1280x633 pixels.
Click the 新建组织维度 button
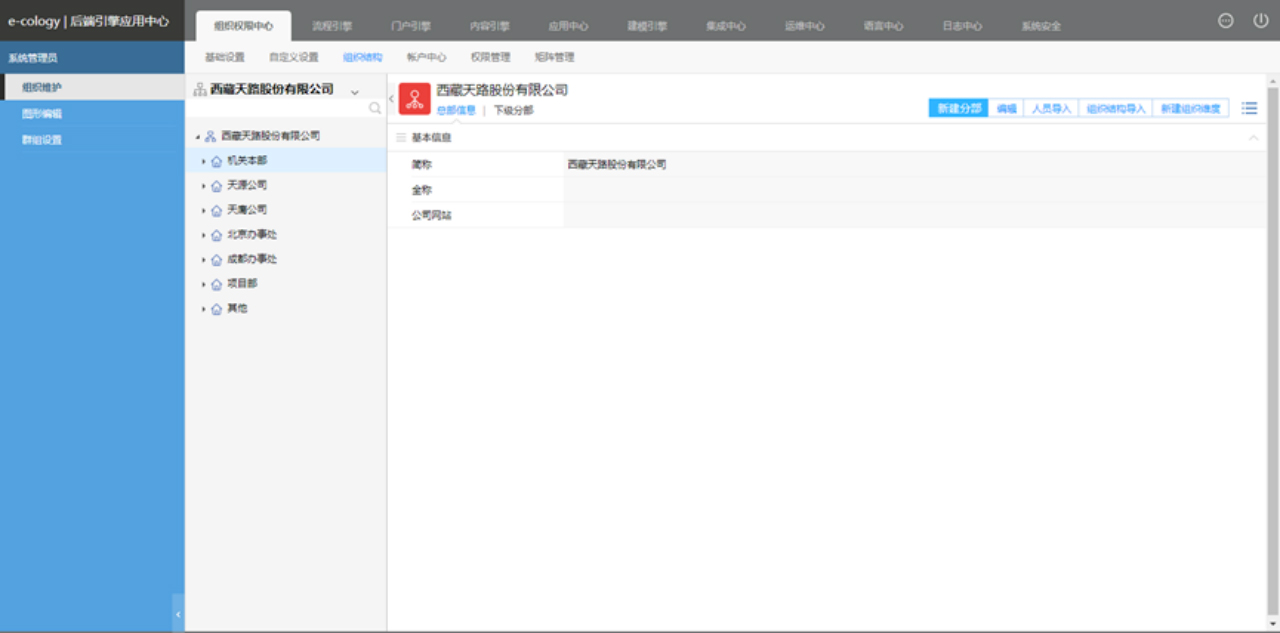(1191, 108)
